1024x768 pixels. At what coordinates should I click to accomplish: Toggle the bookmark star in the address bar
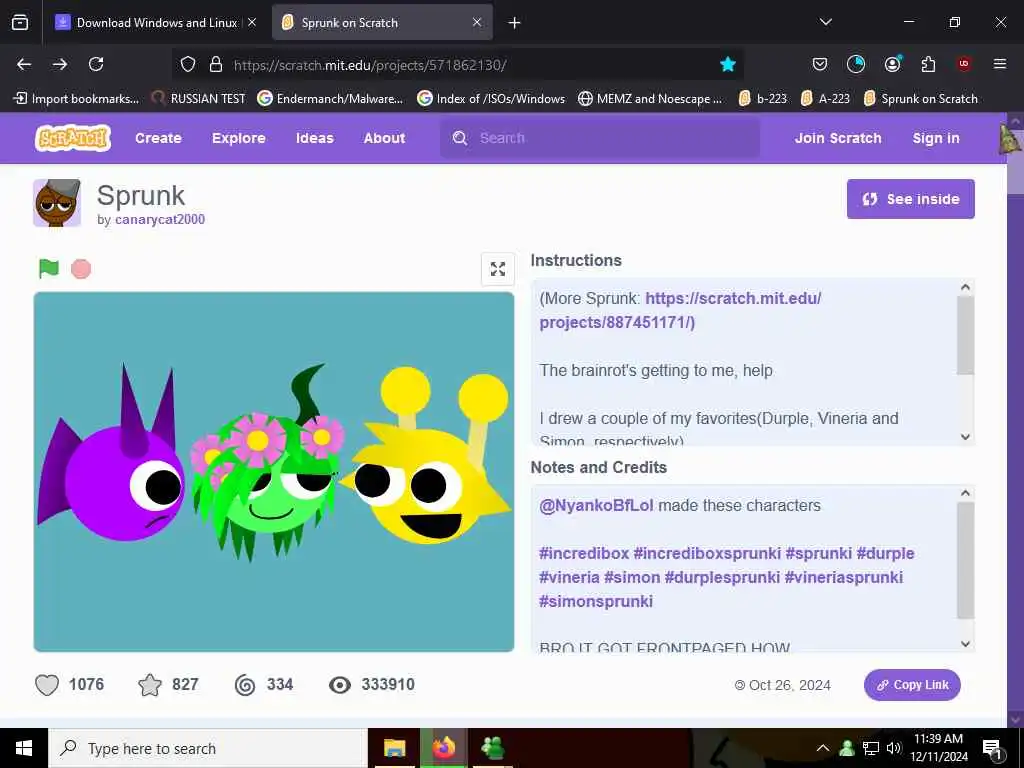pos(728,64)
